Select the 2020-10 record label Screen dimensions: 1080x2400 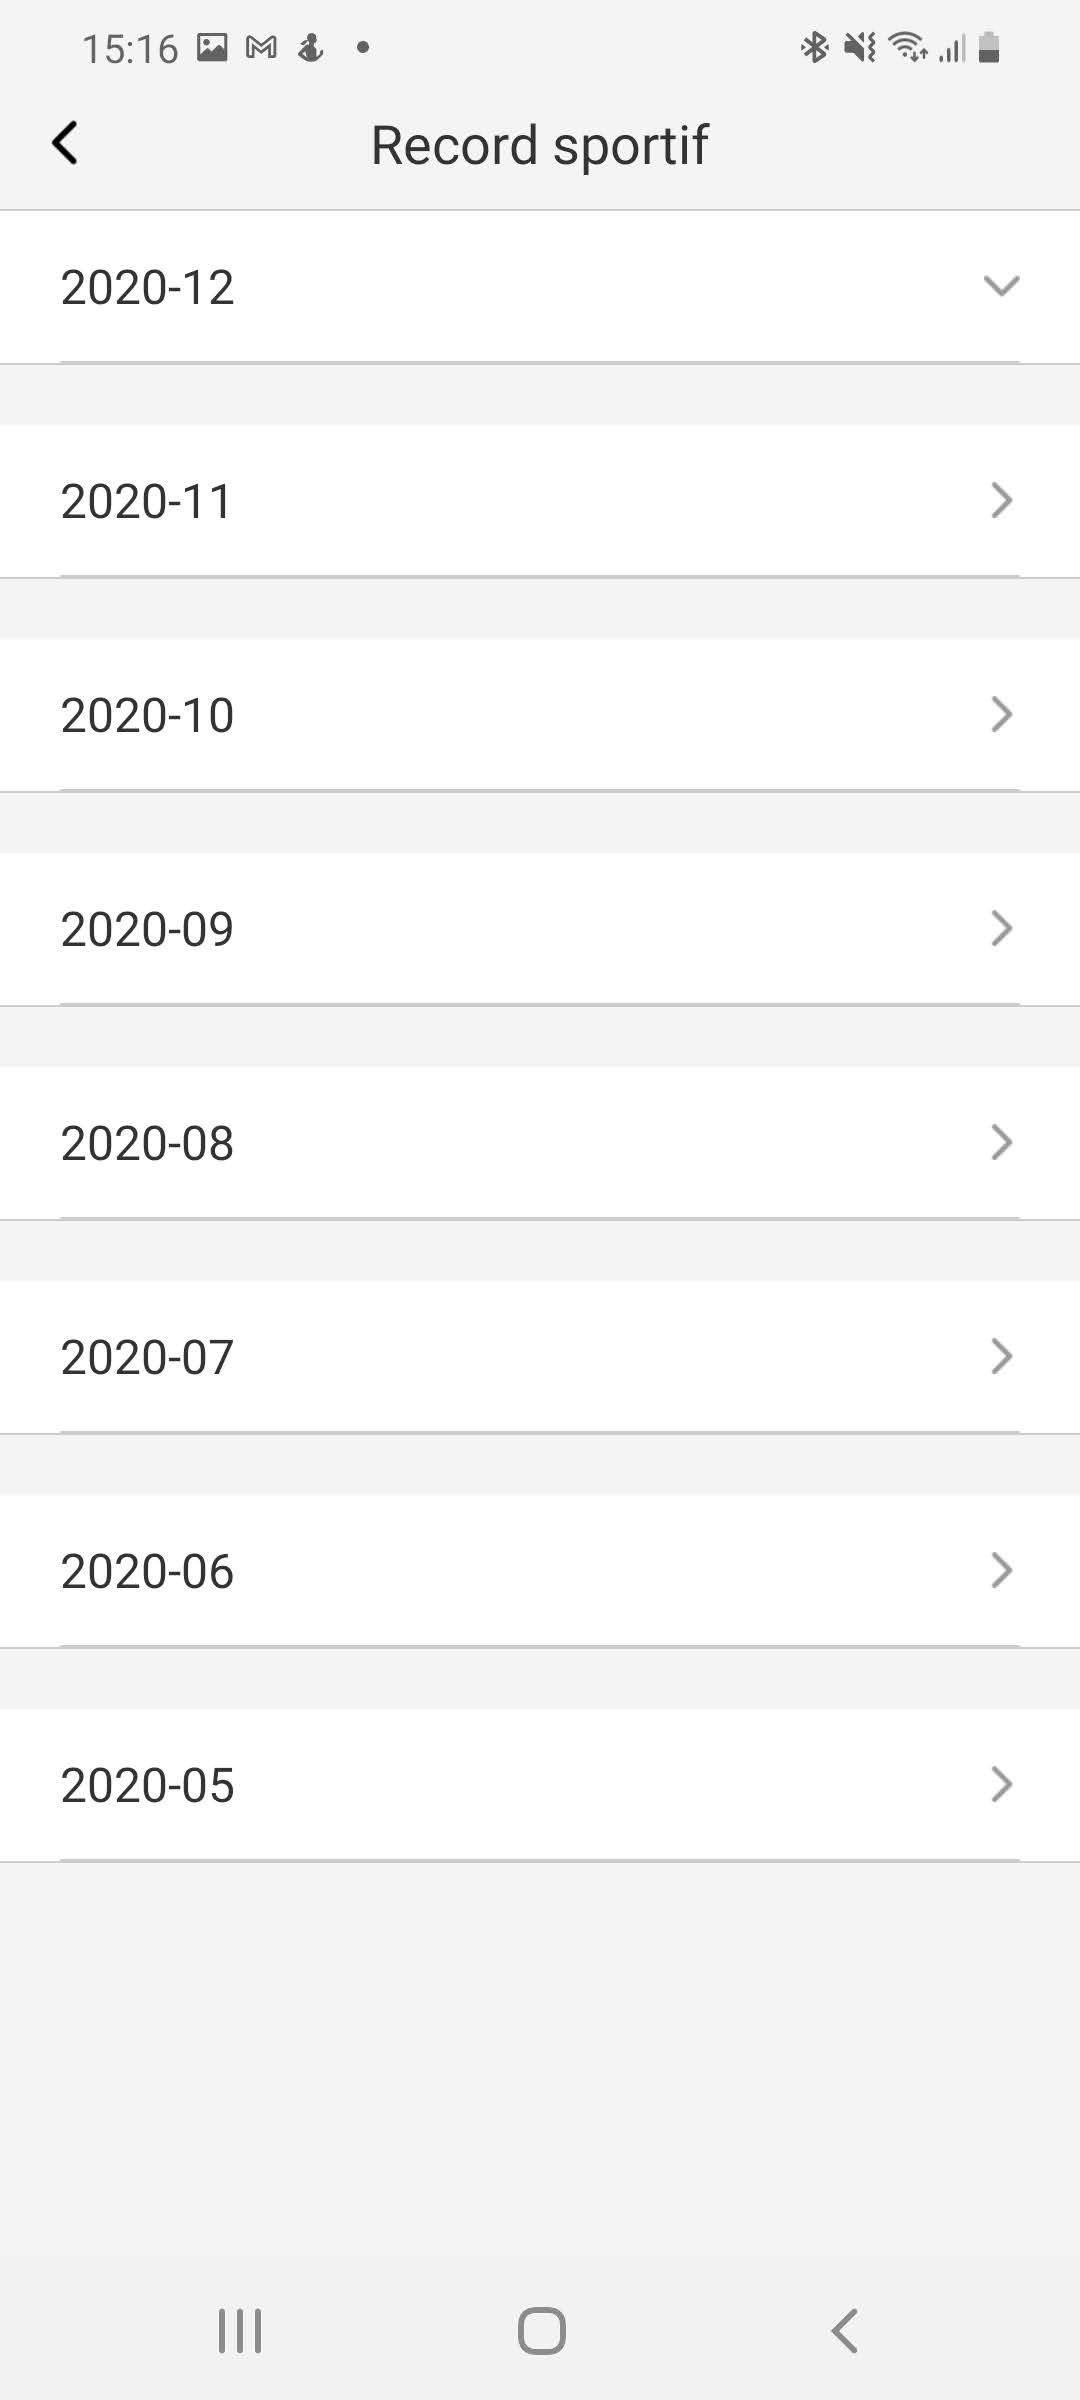pyautogui.click(x=148, y=716)
